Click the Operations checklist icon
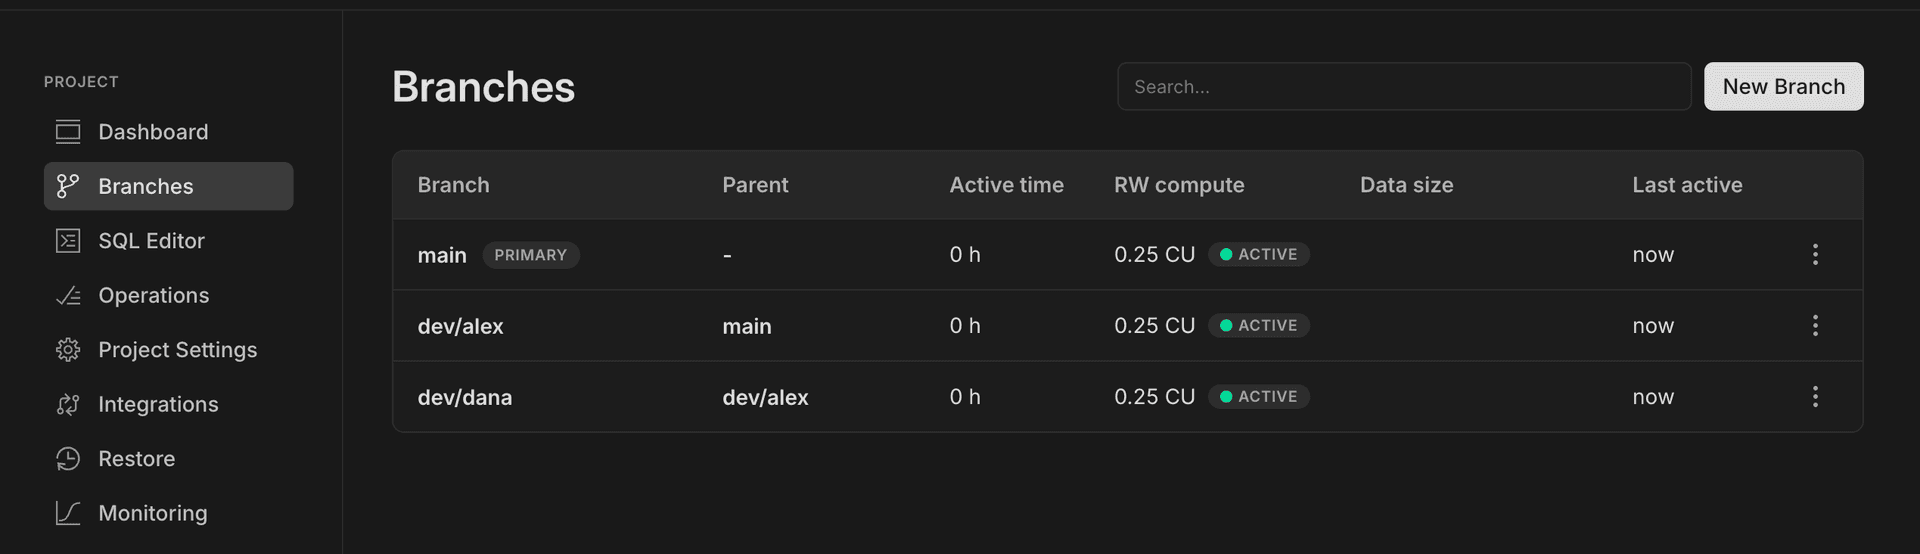This screenshot has width=1920, height=554. (x=68, y=296)
